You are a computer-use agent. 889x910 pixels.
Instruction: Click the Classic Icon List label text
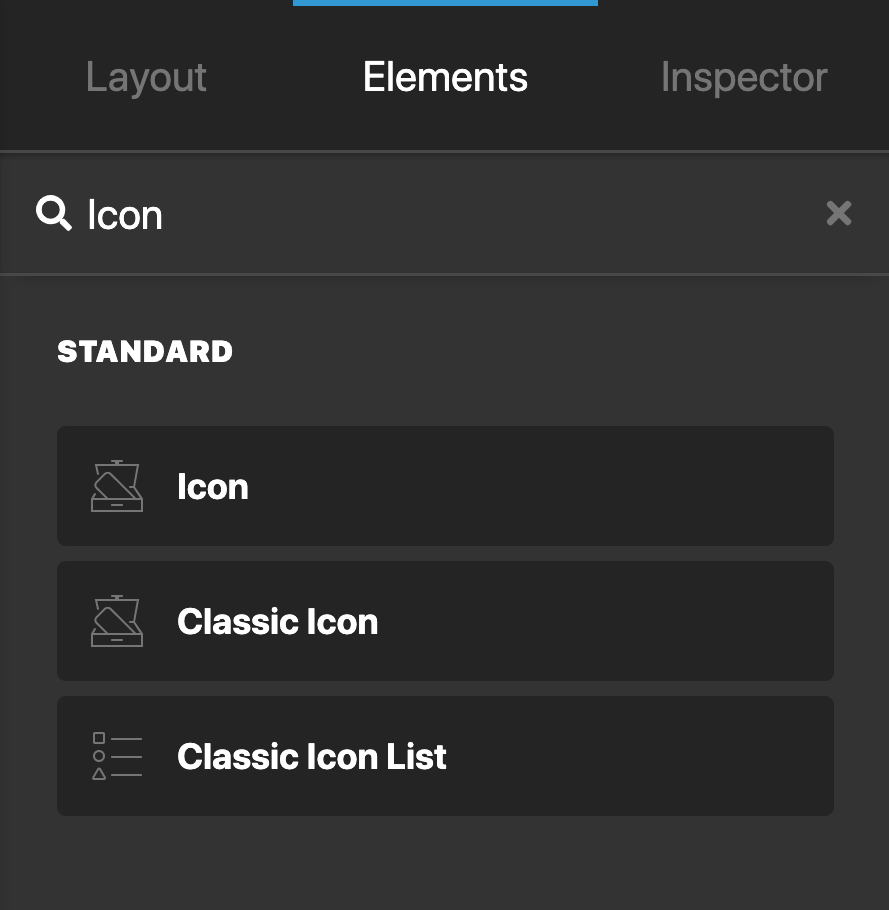pyautogui.click(x=311, y=756)
